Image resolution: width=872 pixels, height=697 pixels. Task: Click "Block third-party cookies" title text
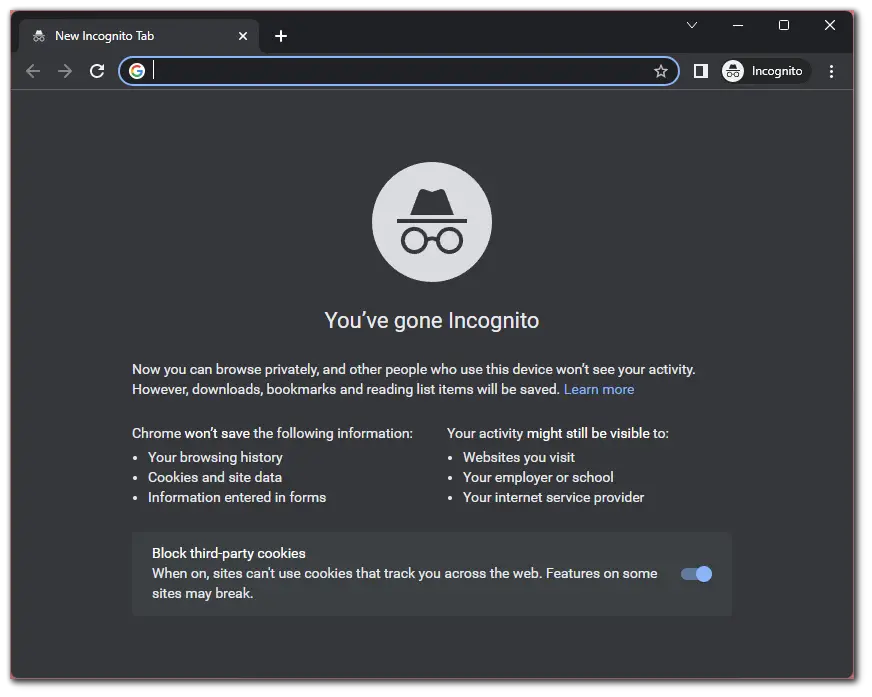(x=229, y=553)
